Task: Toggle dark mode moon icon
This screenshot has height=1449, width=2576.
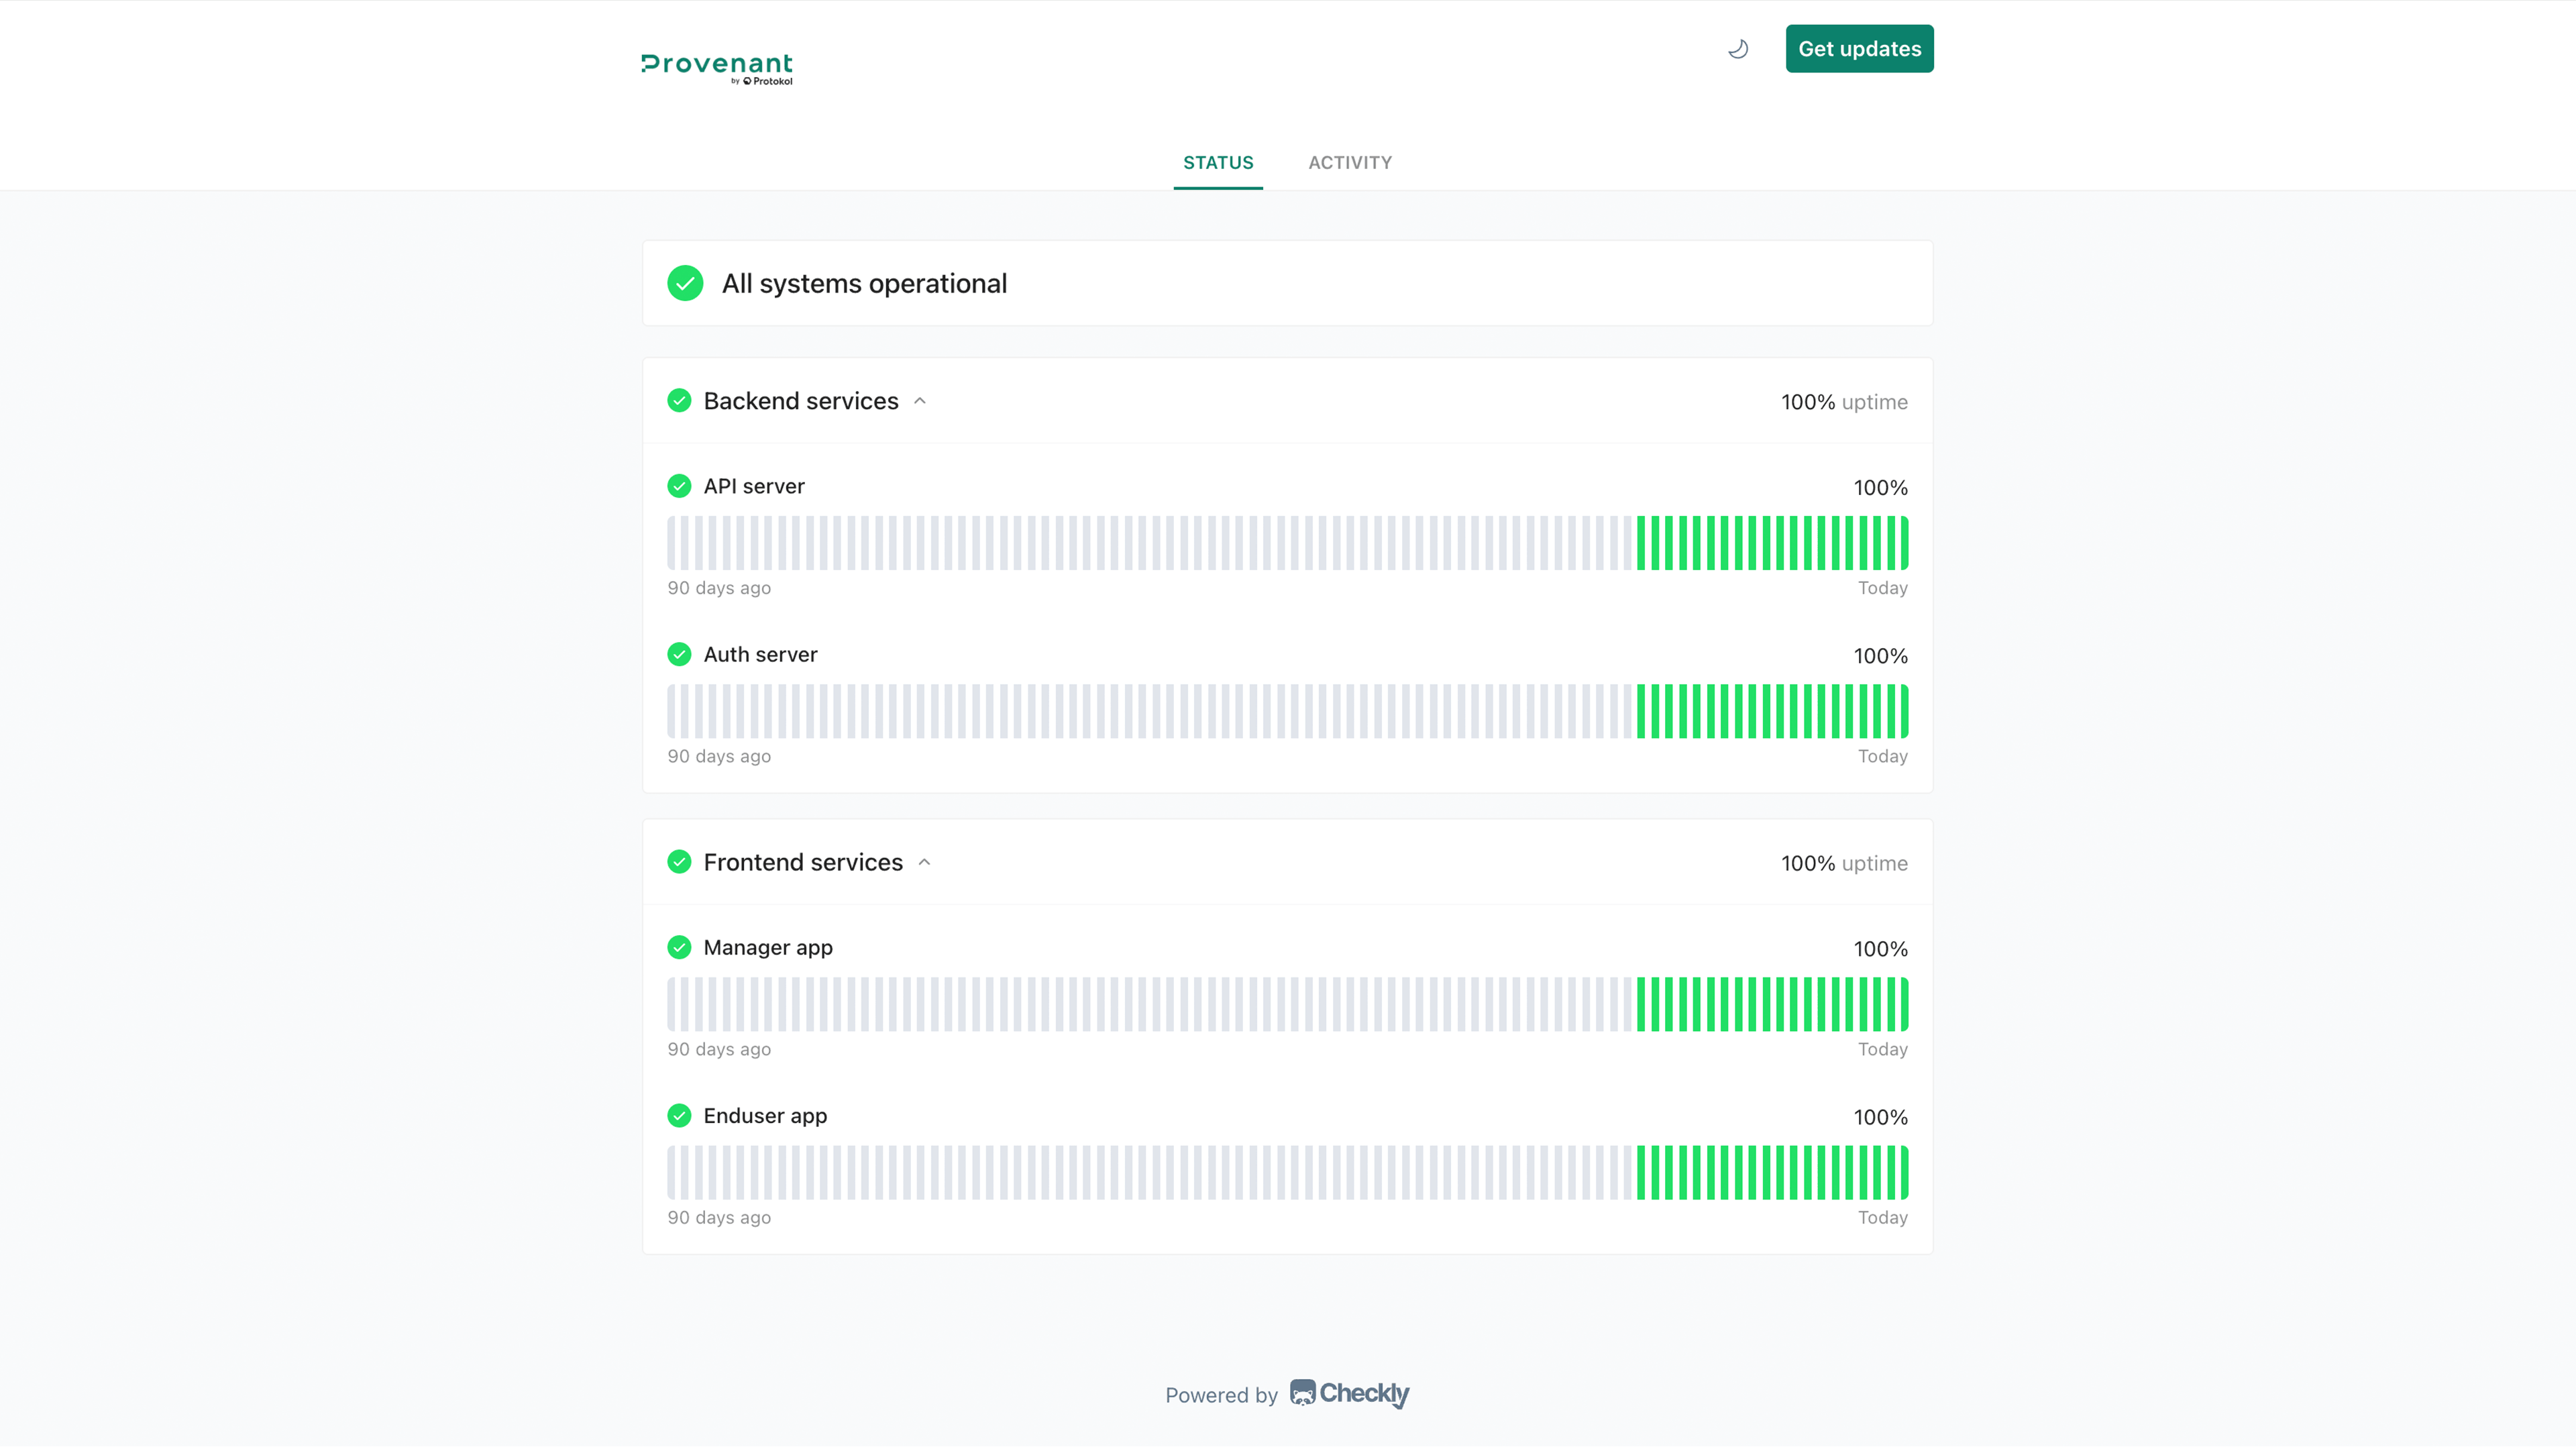Action: tap(1738, 49)
